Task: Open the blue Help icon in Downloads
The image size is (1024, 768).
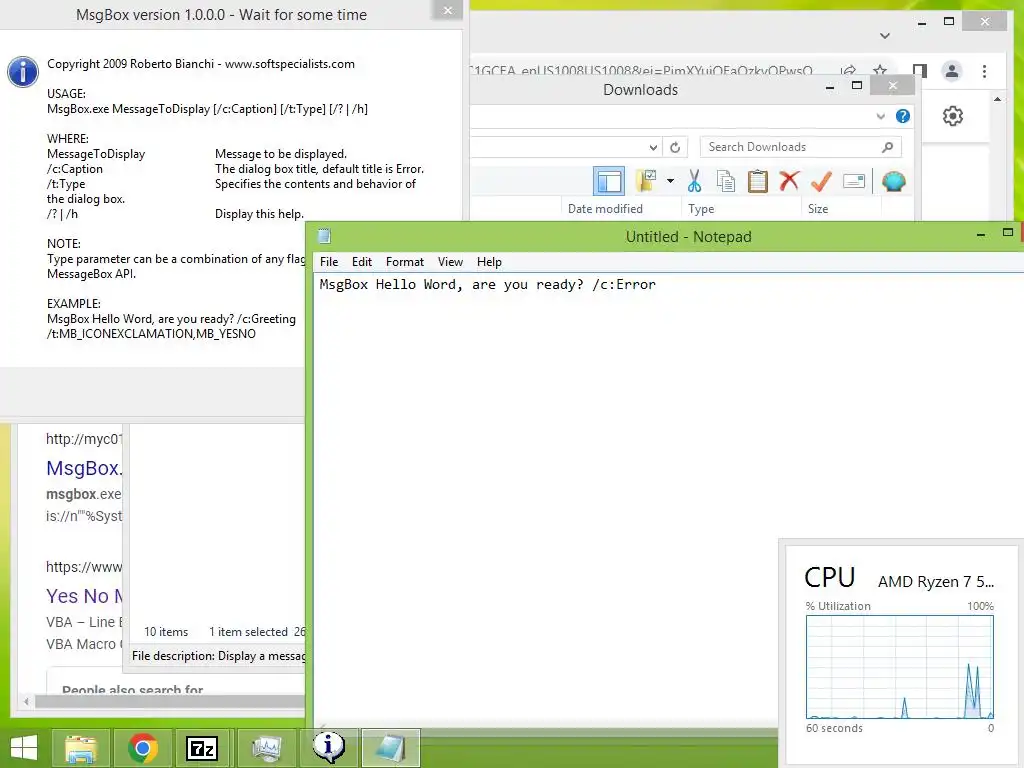Action: (903, 116)
